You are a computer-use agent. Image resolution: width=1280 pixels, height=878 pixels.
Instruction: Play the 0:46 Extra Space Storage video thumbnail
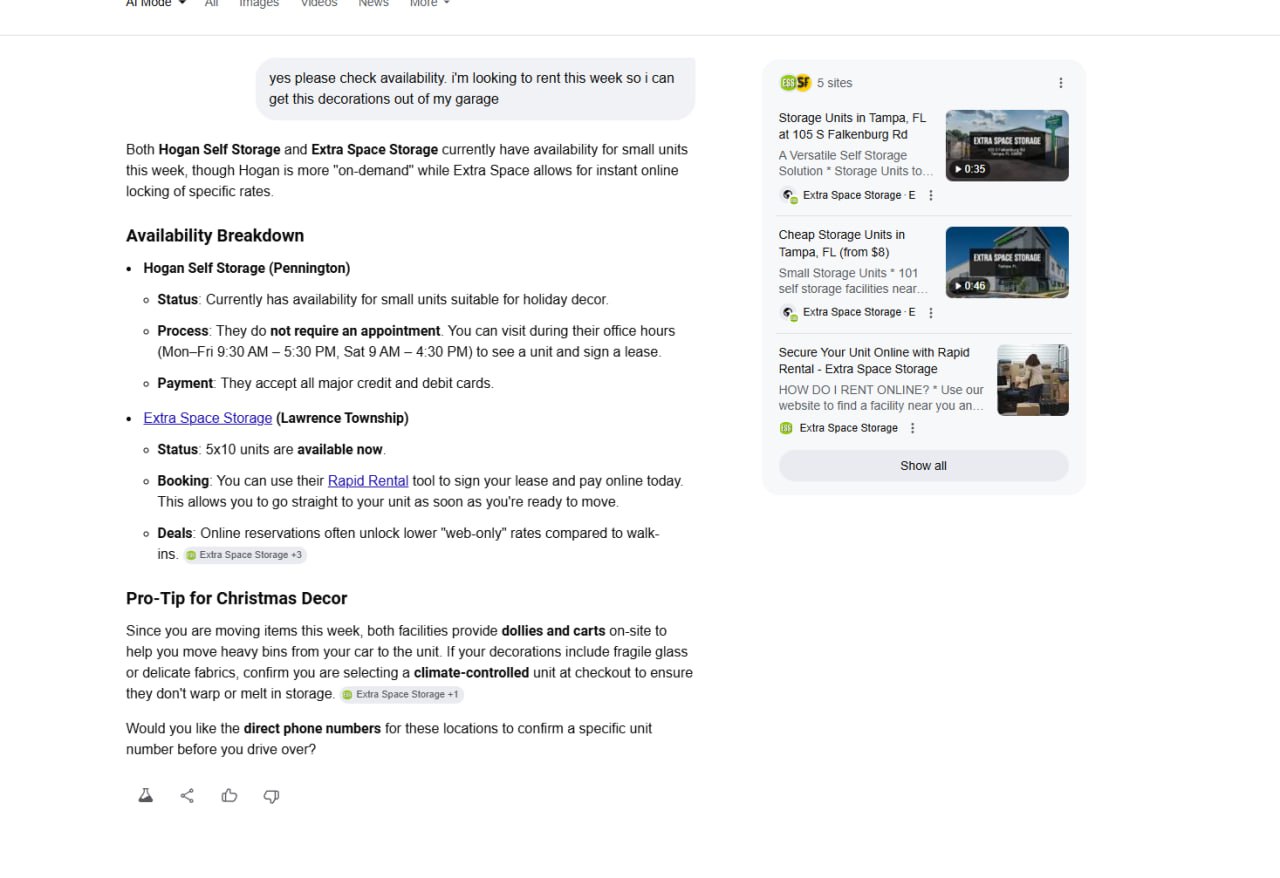pos(1007,262)
